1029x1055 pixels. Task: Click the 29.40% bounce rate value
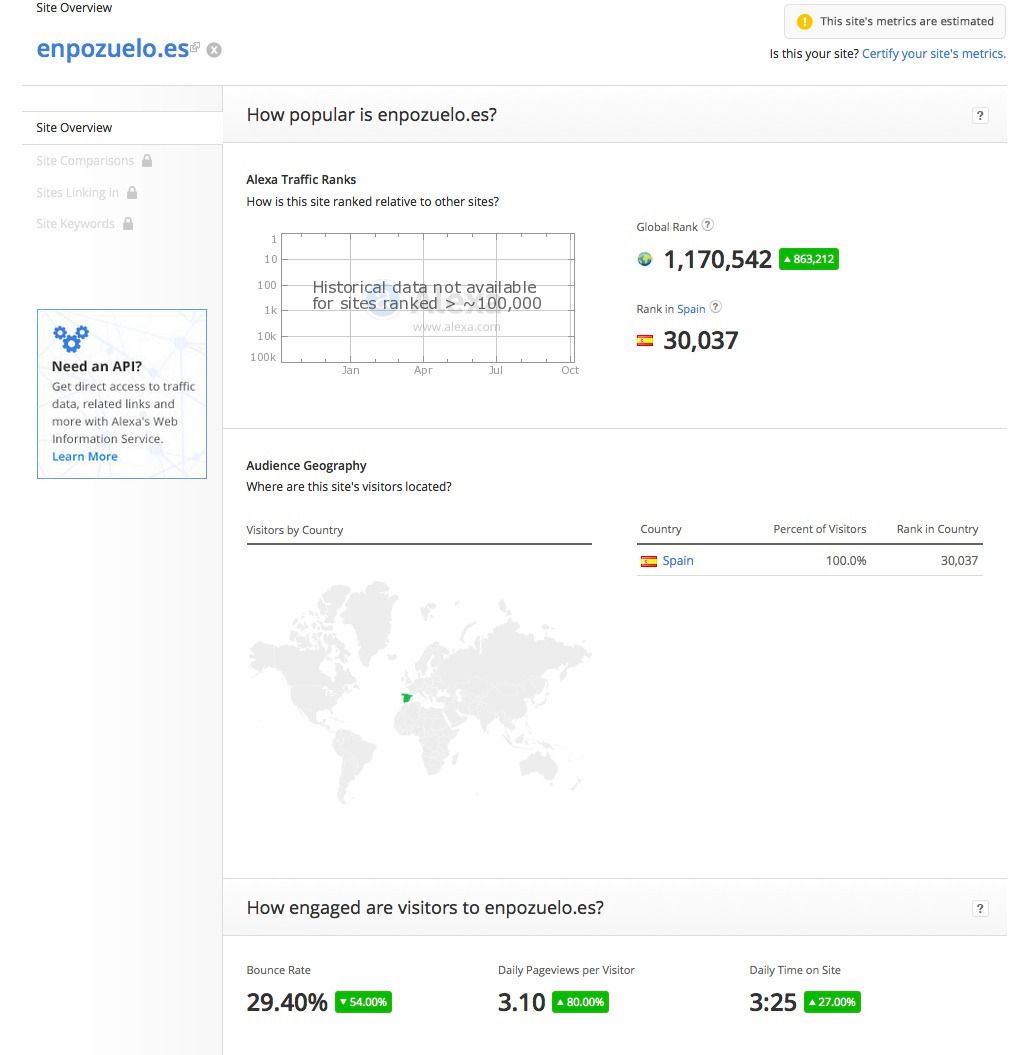[287, 1002]
